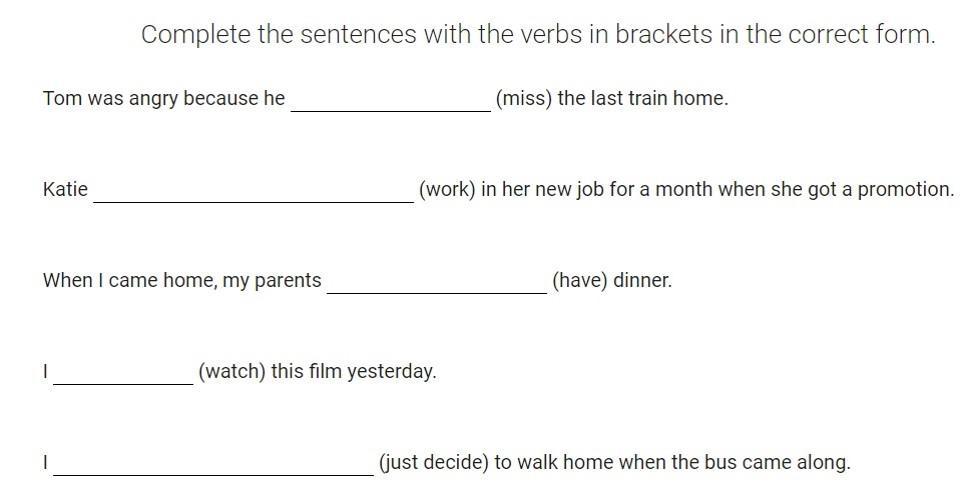968x500 pixels.
Task: Click the bracketed verb (miss)
Action: click(524, 99)
